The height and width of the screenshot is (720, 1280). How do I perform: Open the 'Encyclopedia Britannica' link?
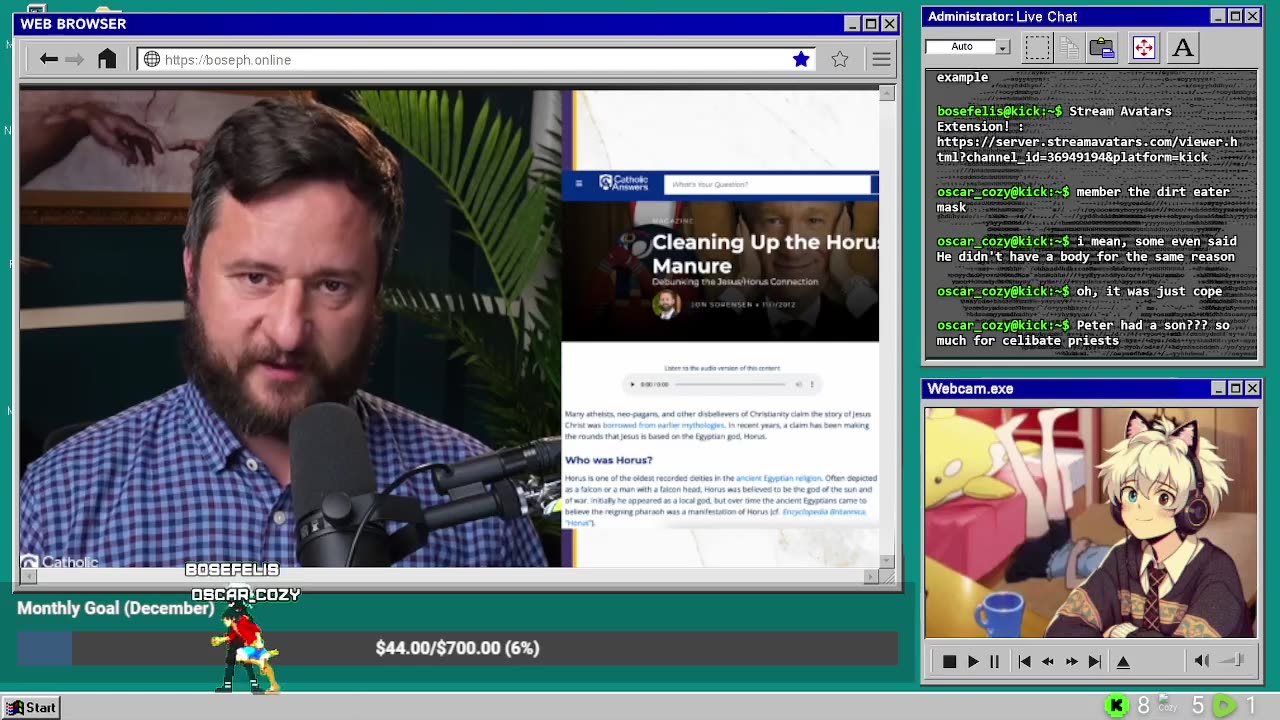coord(823,512)
